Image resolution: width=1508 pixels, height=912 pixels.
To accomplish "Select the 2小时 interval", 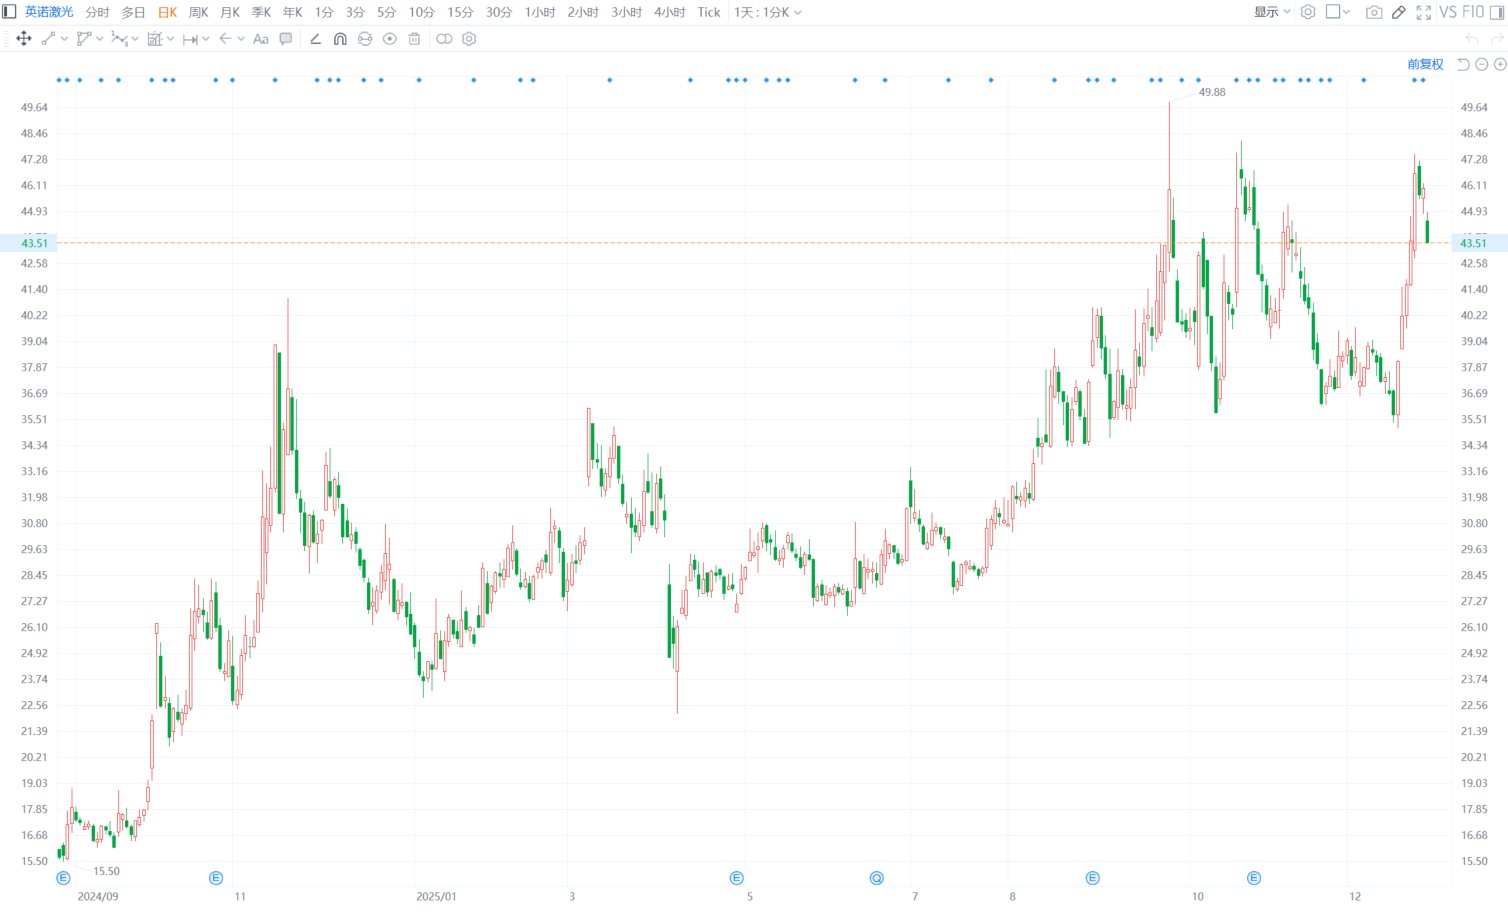I will tap(583, 12).
